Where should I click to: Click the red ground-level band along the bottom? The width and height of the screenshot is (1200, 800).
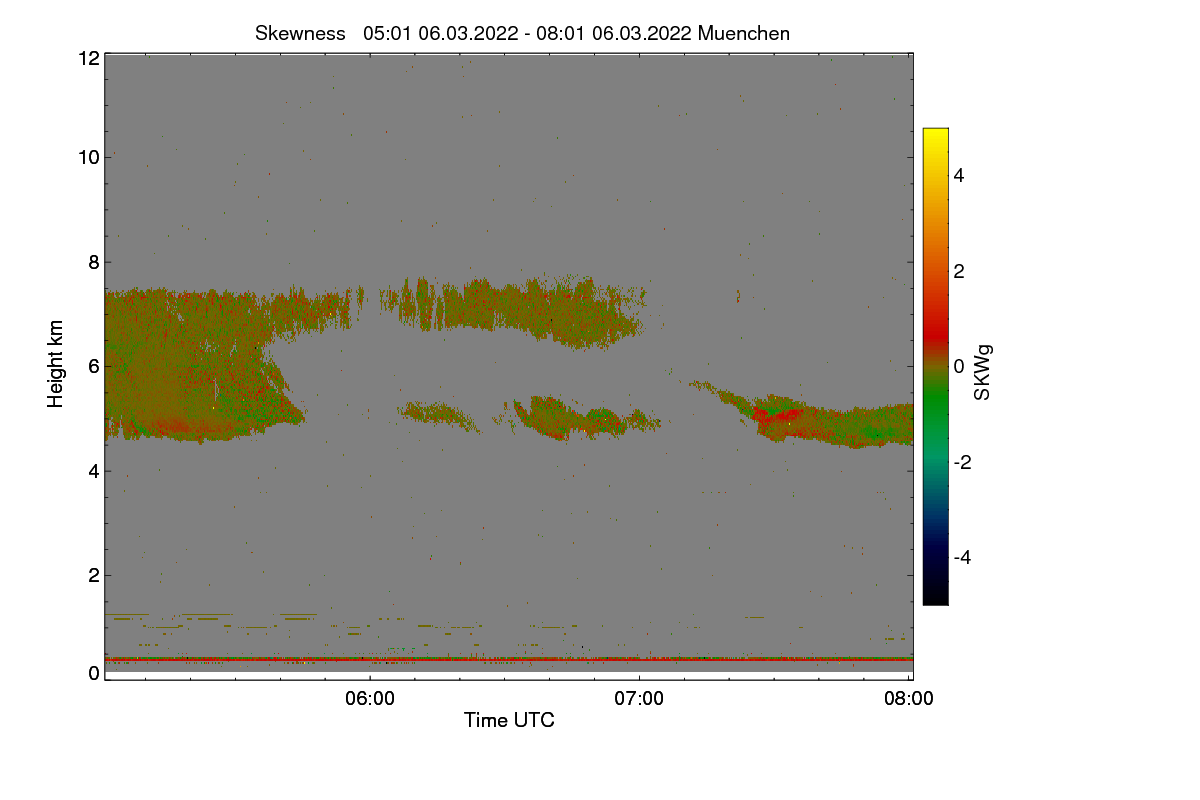(509, 659)
